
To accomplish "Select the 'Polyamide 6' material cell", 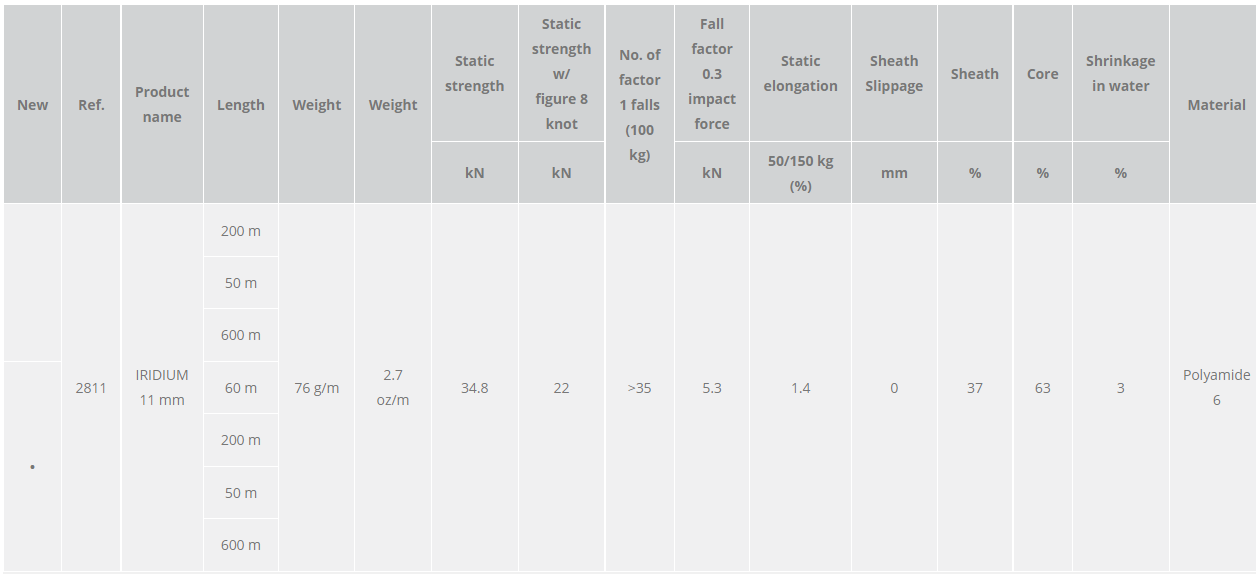I will pos(1216,388).
